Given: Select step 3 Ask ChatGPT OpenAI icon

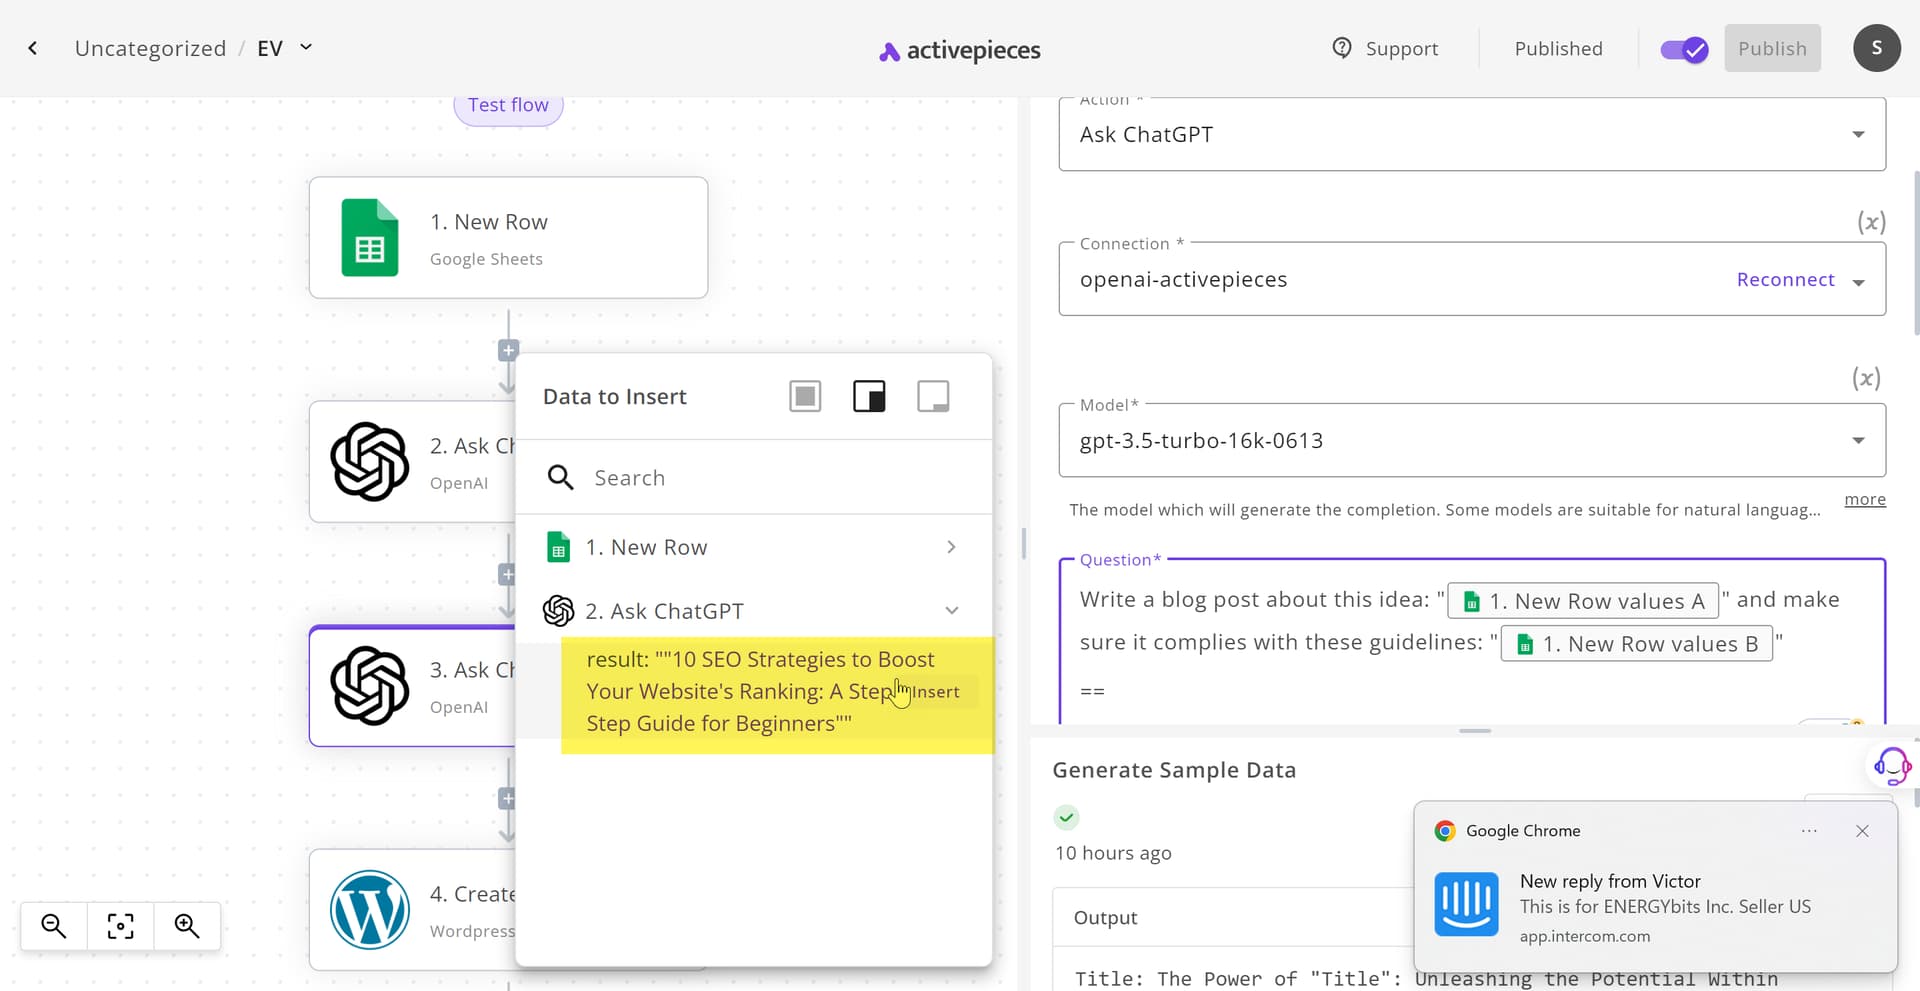Looking at the screenshot, I should coord(369,685).
